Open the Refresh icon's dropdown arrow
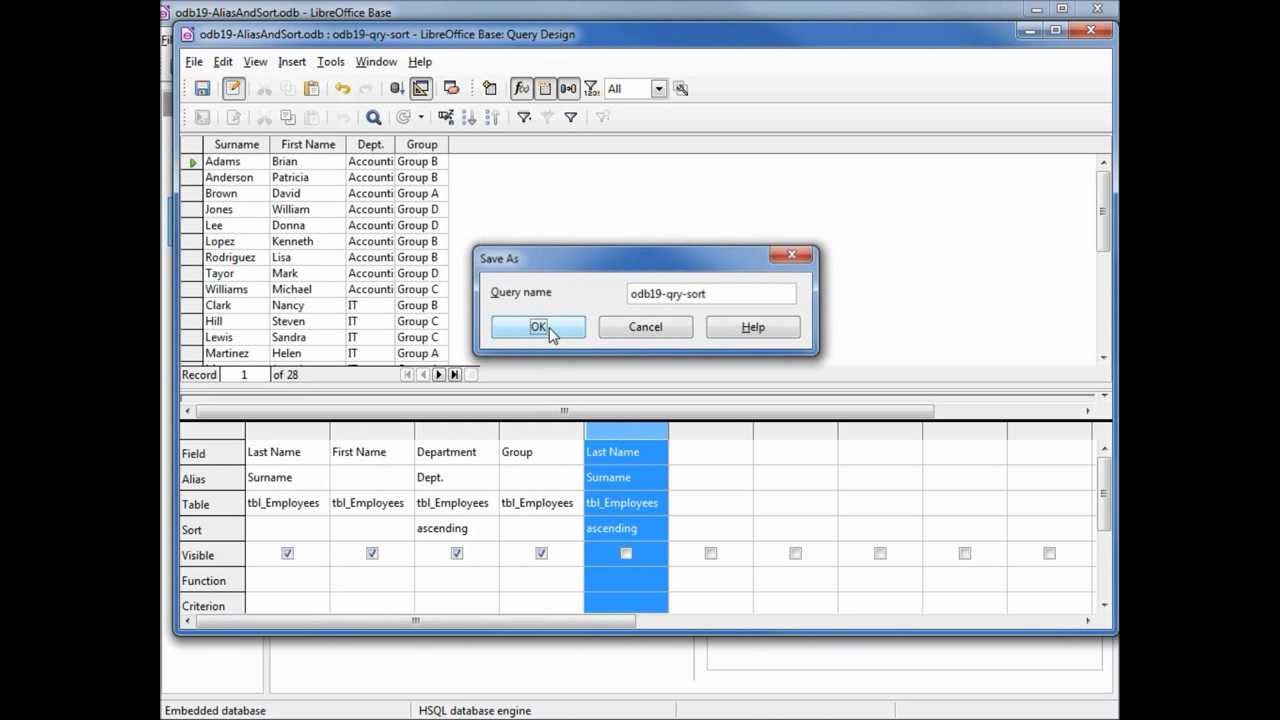Image resolution: width=1280 pixels, height=720 pixels. [420, 117]
